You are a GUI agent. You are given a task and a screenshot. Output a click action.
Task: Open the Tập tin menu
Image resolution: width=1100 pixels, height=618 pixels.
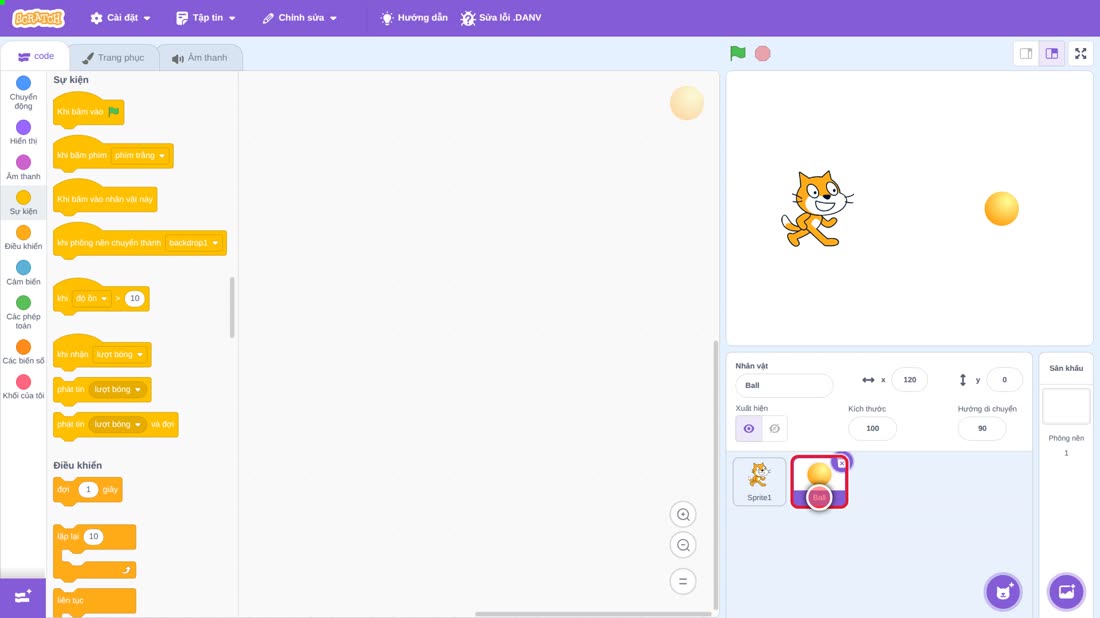pyautogui.click(x=206, y=18)
